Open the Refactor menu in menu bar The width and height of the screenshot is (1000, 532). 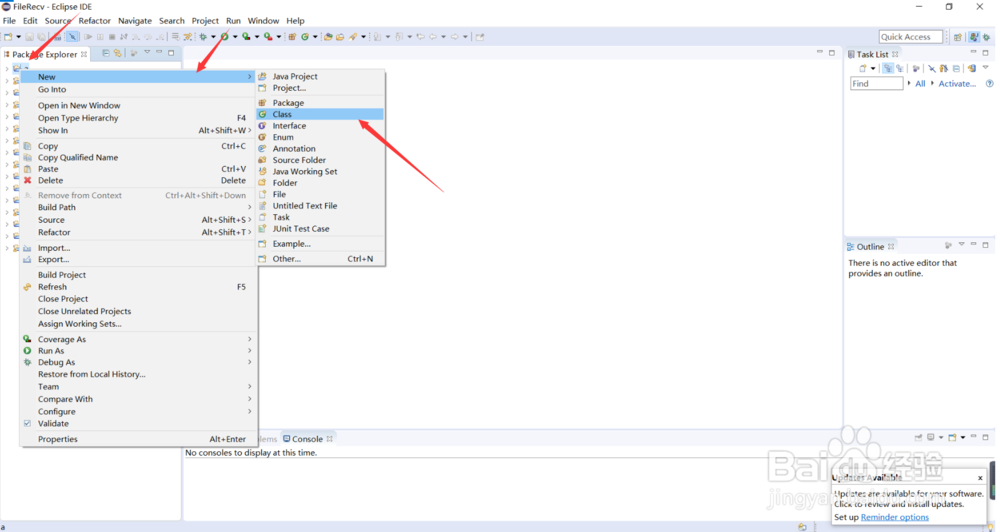(x=94, y=20)
